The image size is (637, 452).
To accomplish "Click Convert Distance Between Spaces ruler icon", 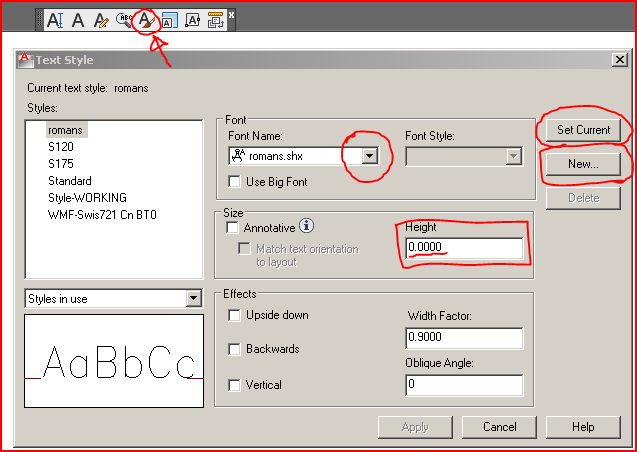I will [x=216, y=20].
